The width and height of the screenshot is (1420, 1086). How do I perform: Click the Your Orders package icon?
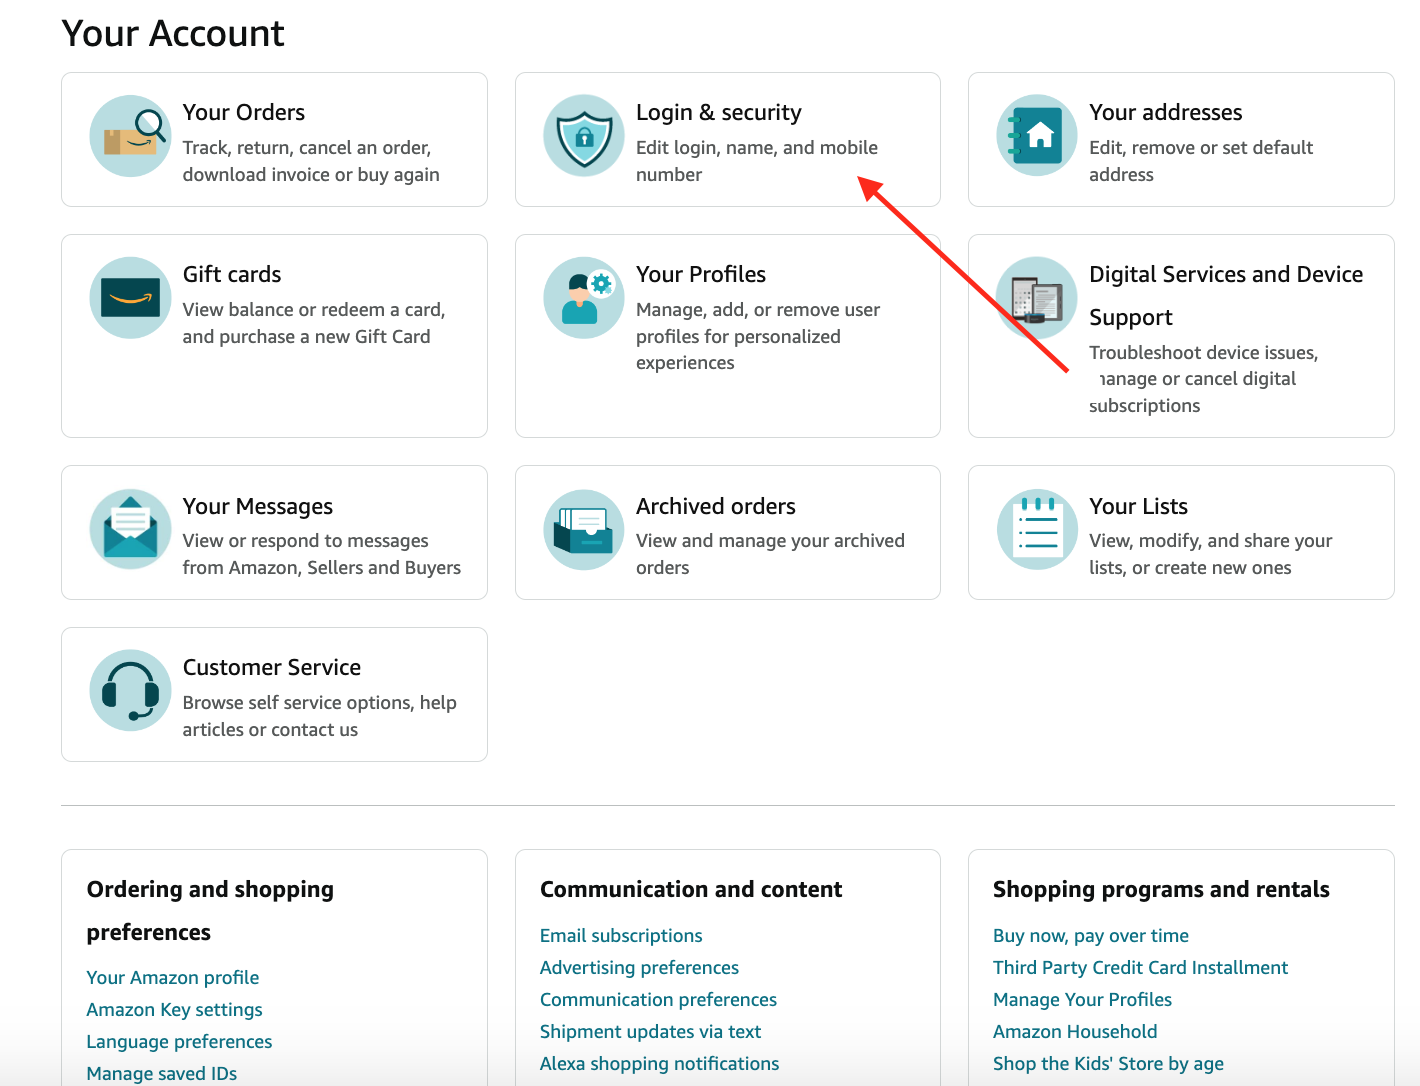click(130, 136)
